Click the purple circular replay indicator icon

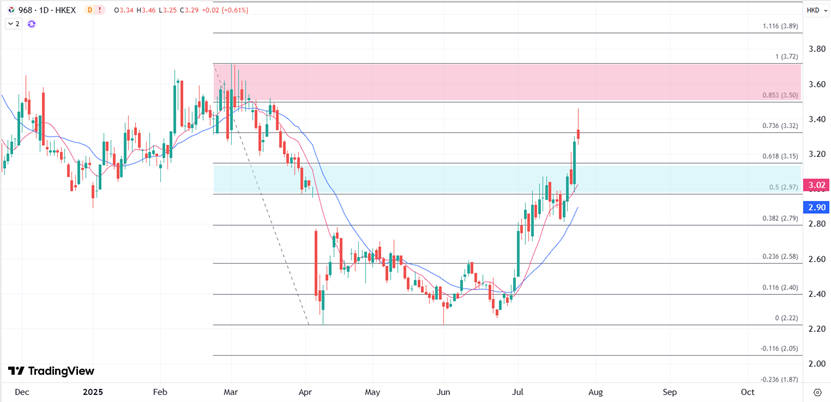pos(31,24)
